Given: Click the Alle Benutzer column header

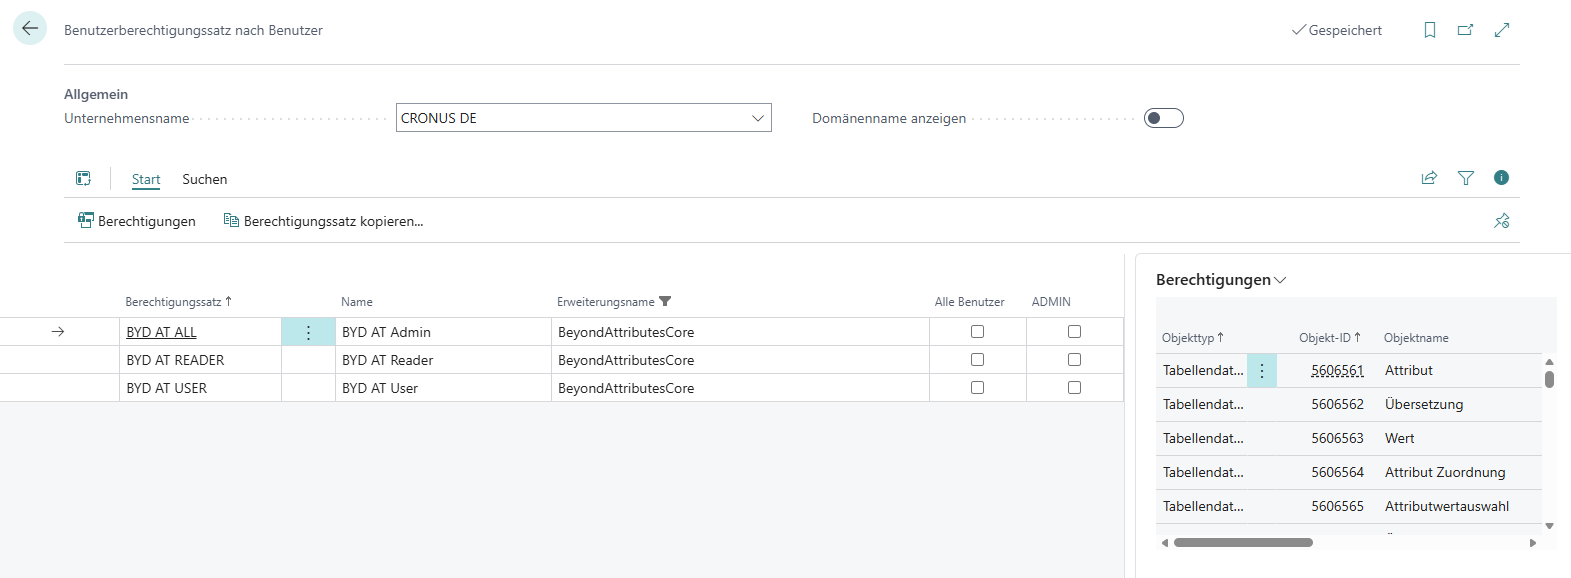Looking at the screenshot, I should (970, 301).
